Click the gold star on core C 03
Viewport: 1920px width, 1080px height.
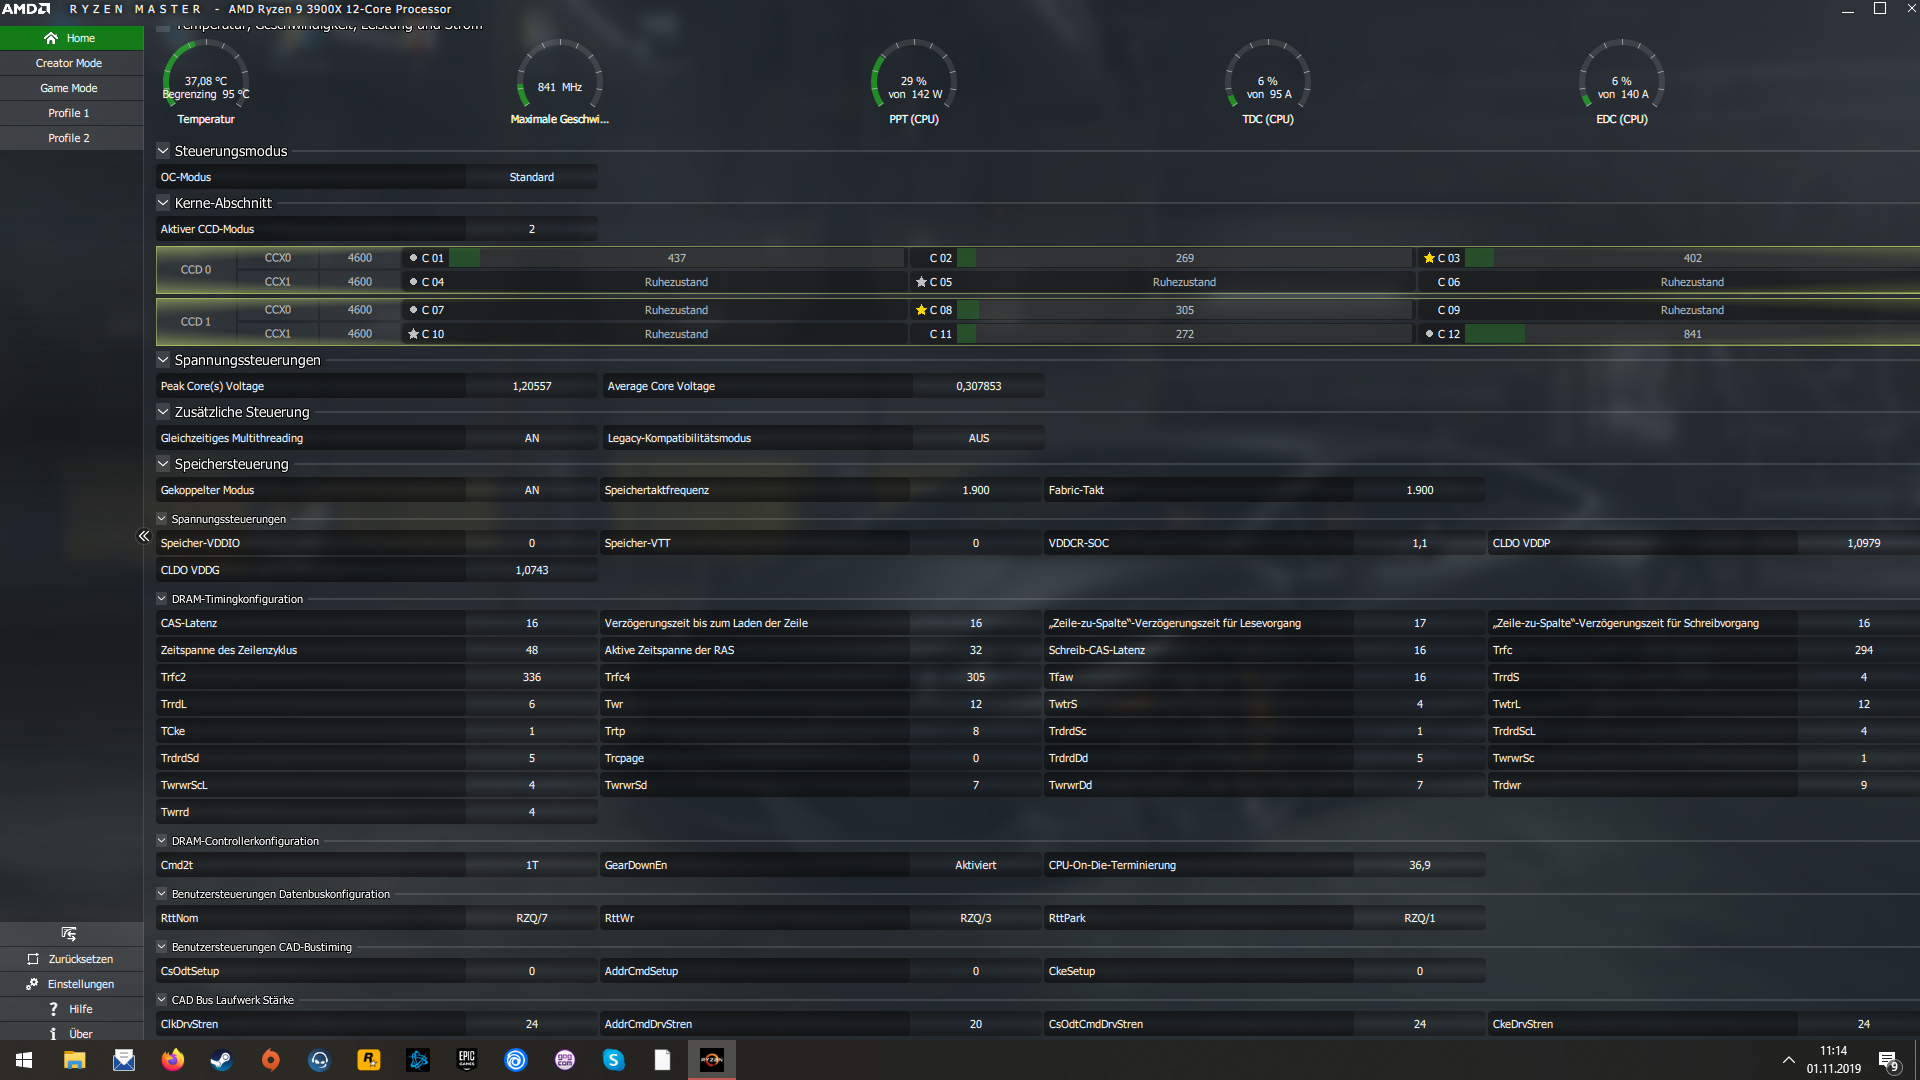click(1429, 258)
